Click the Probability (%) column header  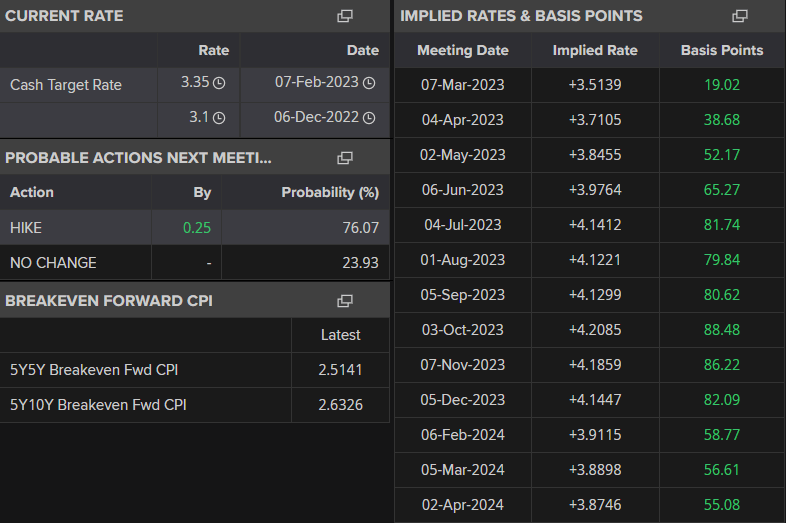click(330, 192)
